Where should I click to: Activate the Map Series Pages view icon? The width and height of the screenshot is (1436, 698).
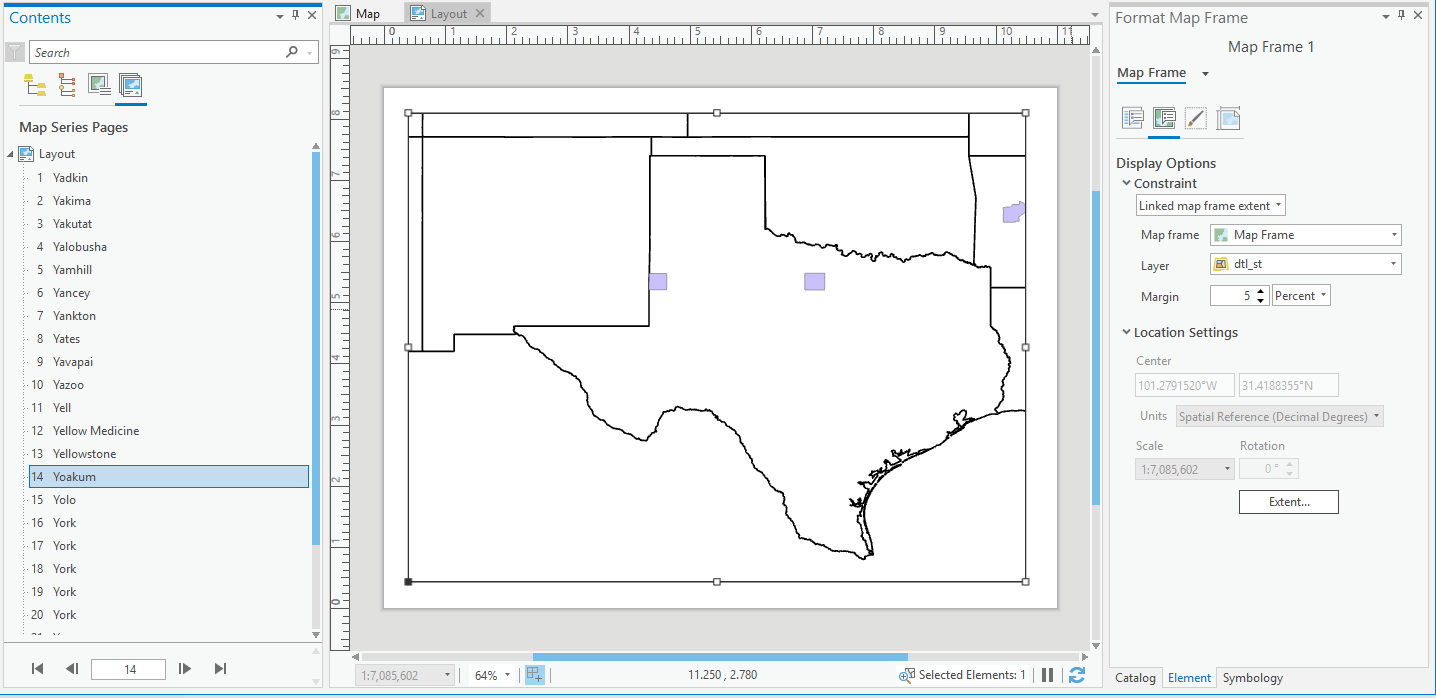(x=131, y=85)
